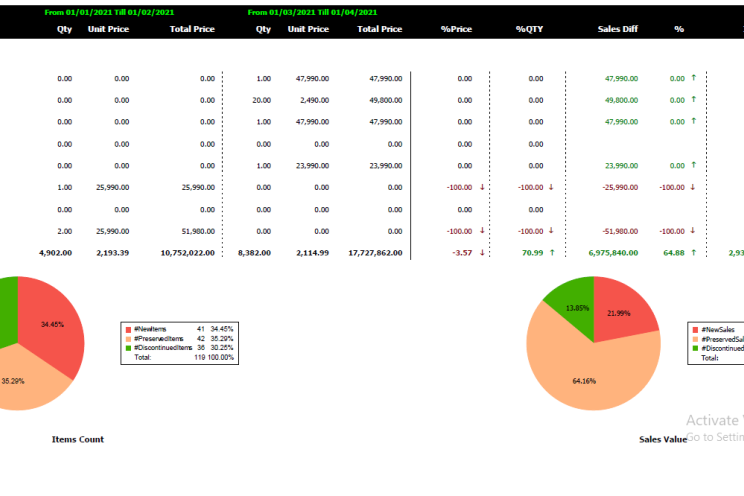This screenshot has height=496, width=744.
Task: Select the 2,193.39 average unit price total
Action: click(112, 253)
